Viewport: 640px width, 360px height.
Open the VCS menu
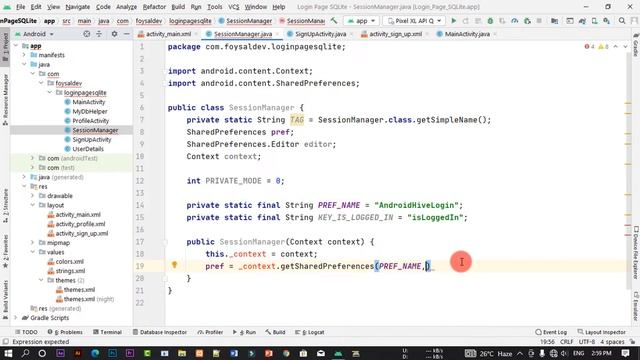(x=233, y=7)
